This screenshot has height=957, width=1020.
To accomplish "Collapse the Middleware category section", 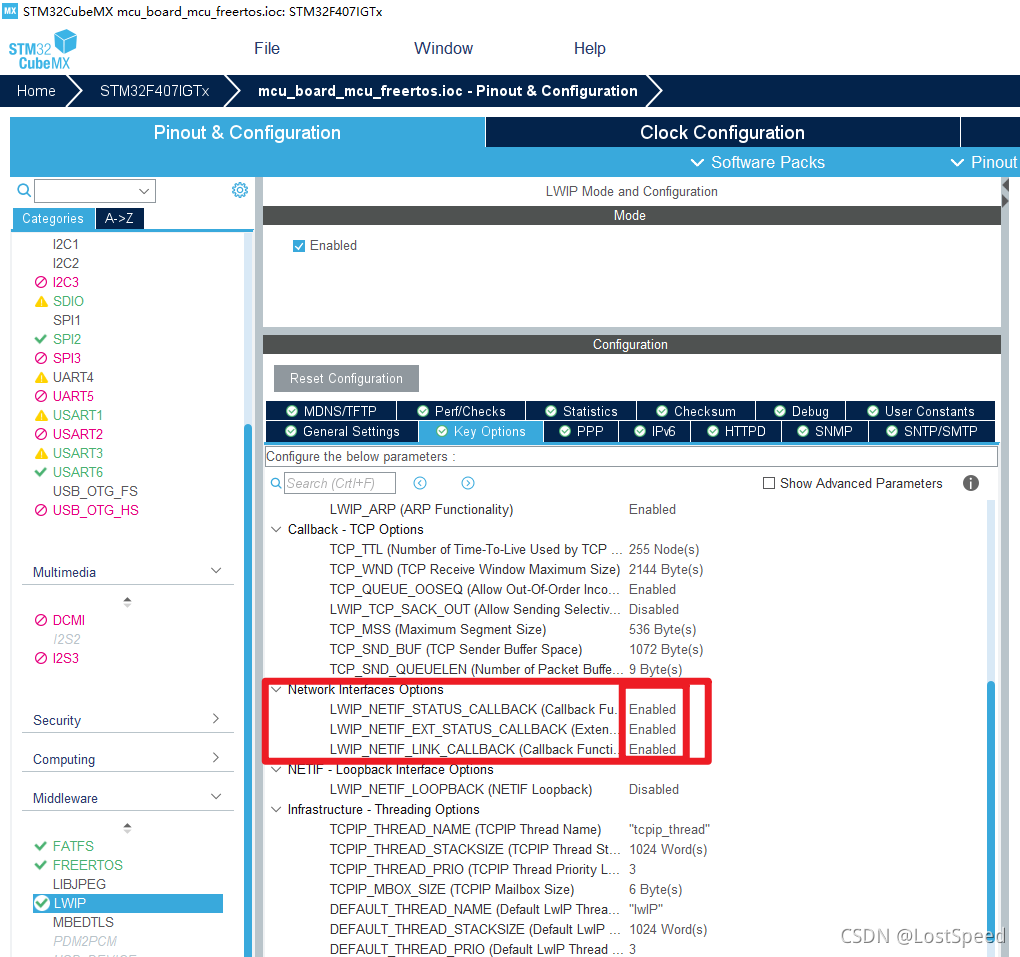I will click(x=216, y=796).
